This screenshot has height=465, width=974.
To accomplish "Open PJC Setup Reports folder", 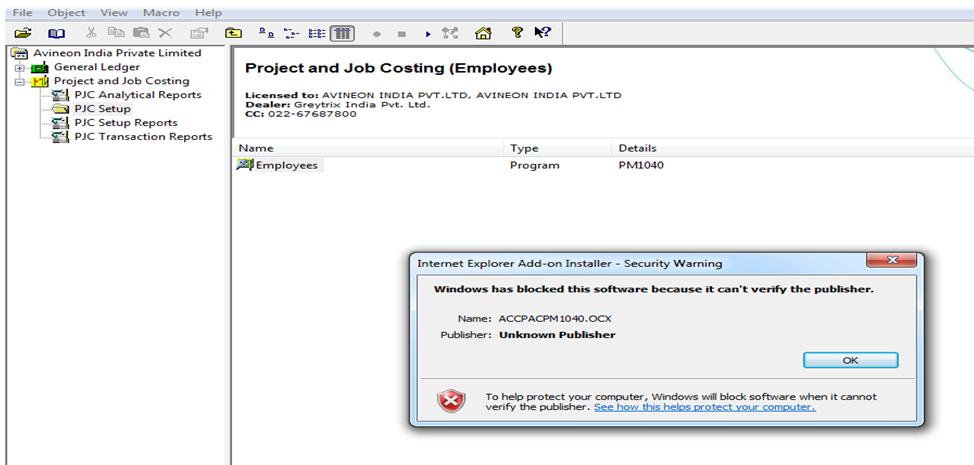I will pyautogui.click(x=125, y=123).
